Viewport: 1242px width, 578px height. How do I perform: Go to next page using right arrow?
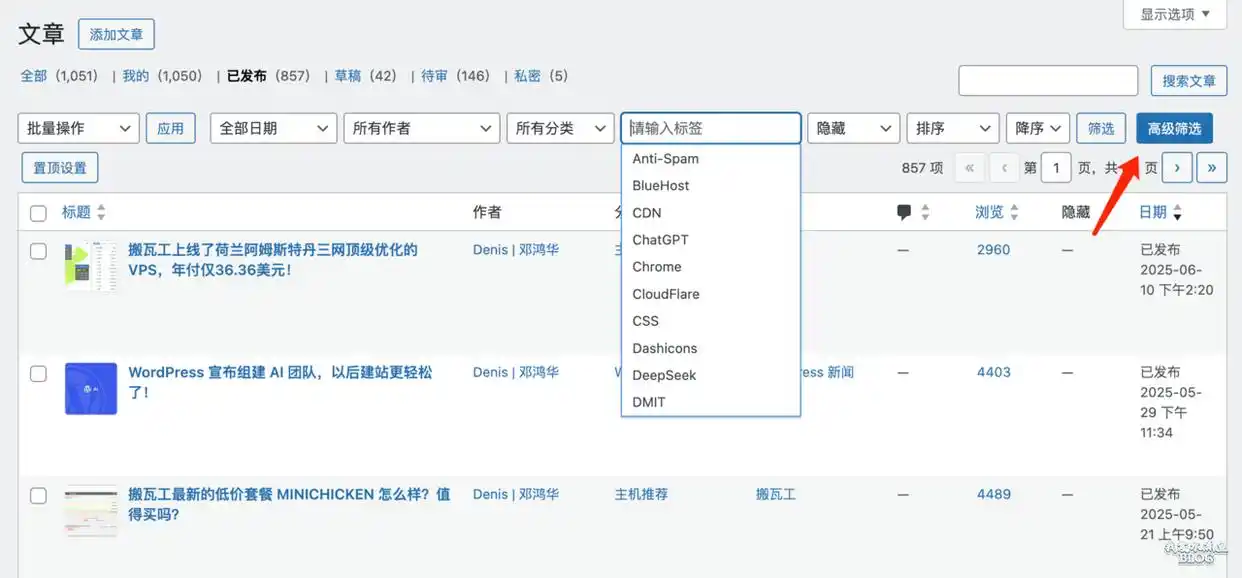1176,167
